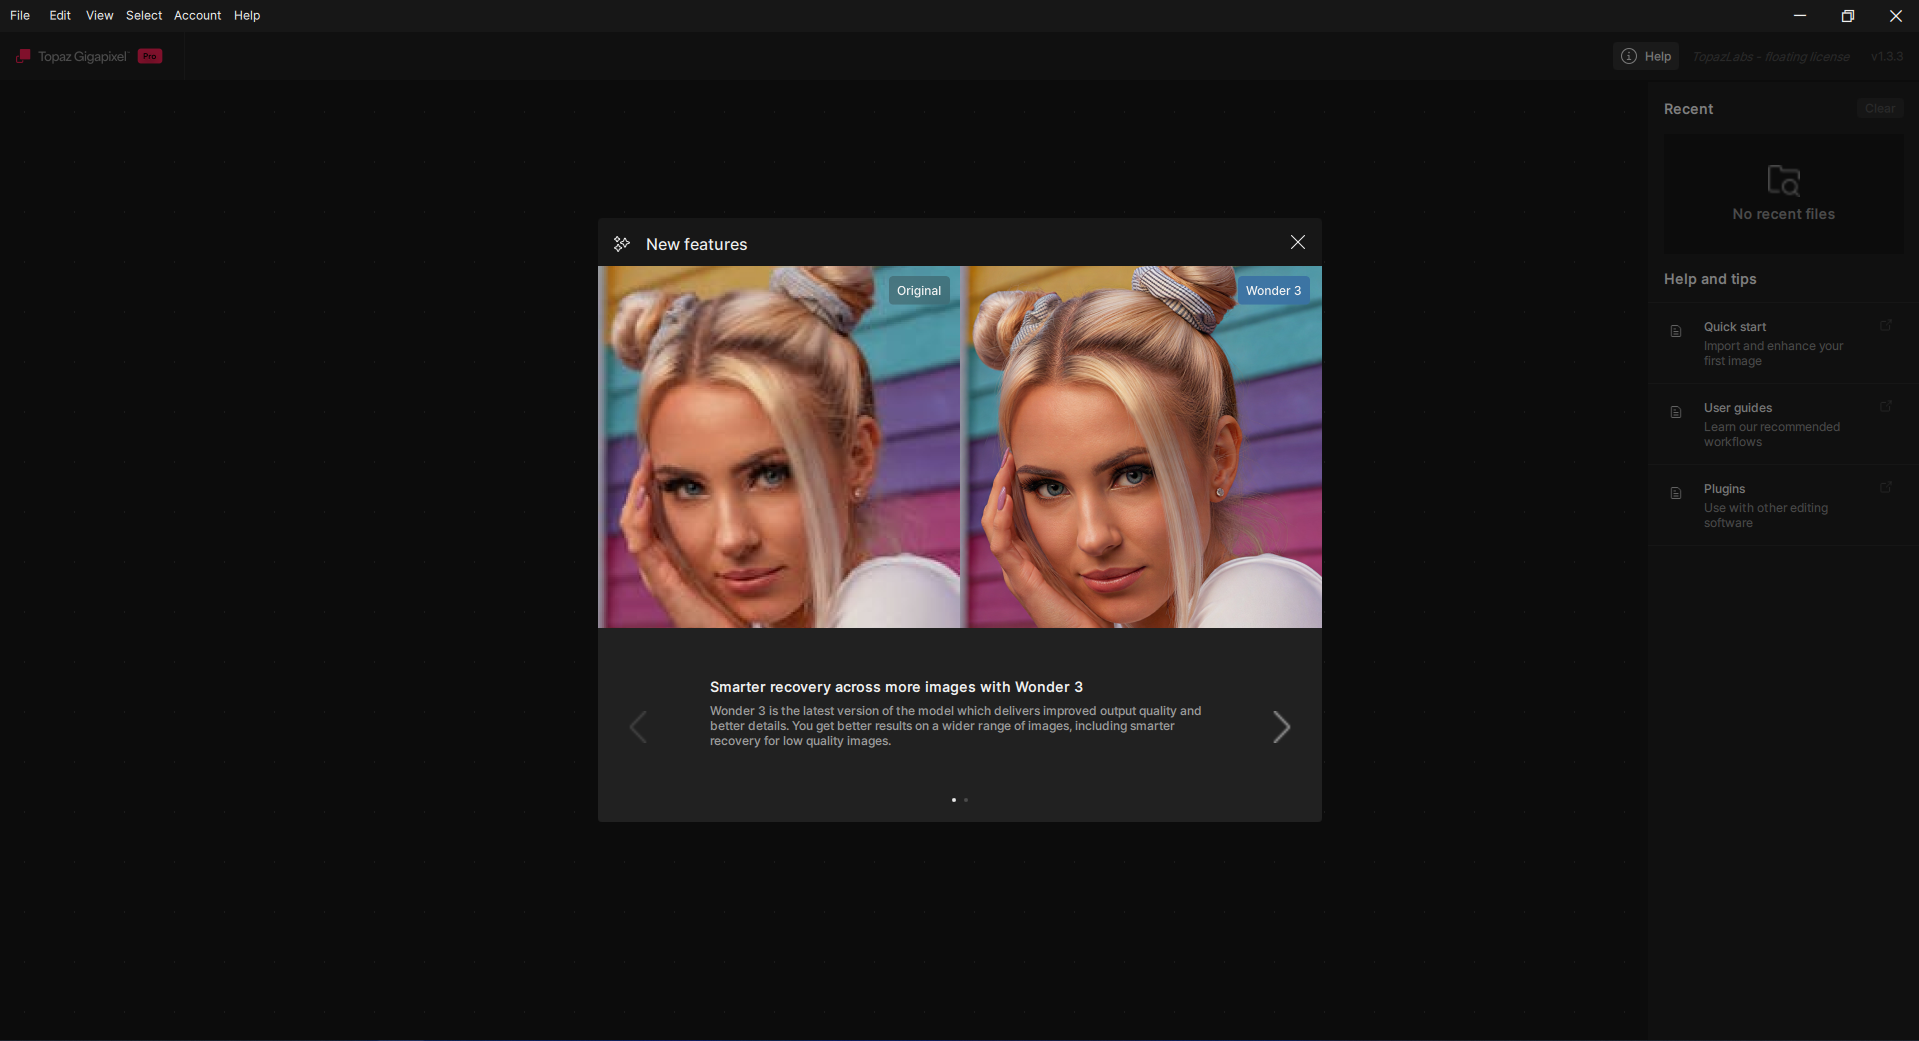Open the User guides link

[1784, 424]
